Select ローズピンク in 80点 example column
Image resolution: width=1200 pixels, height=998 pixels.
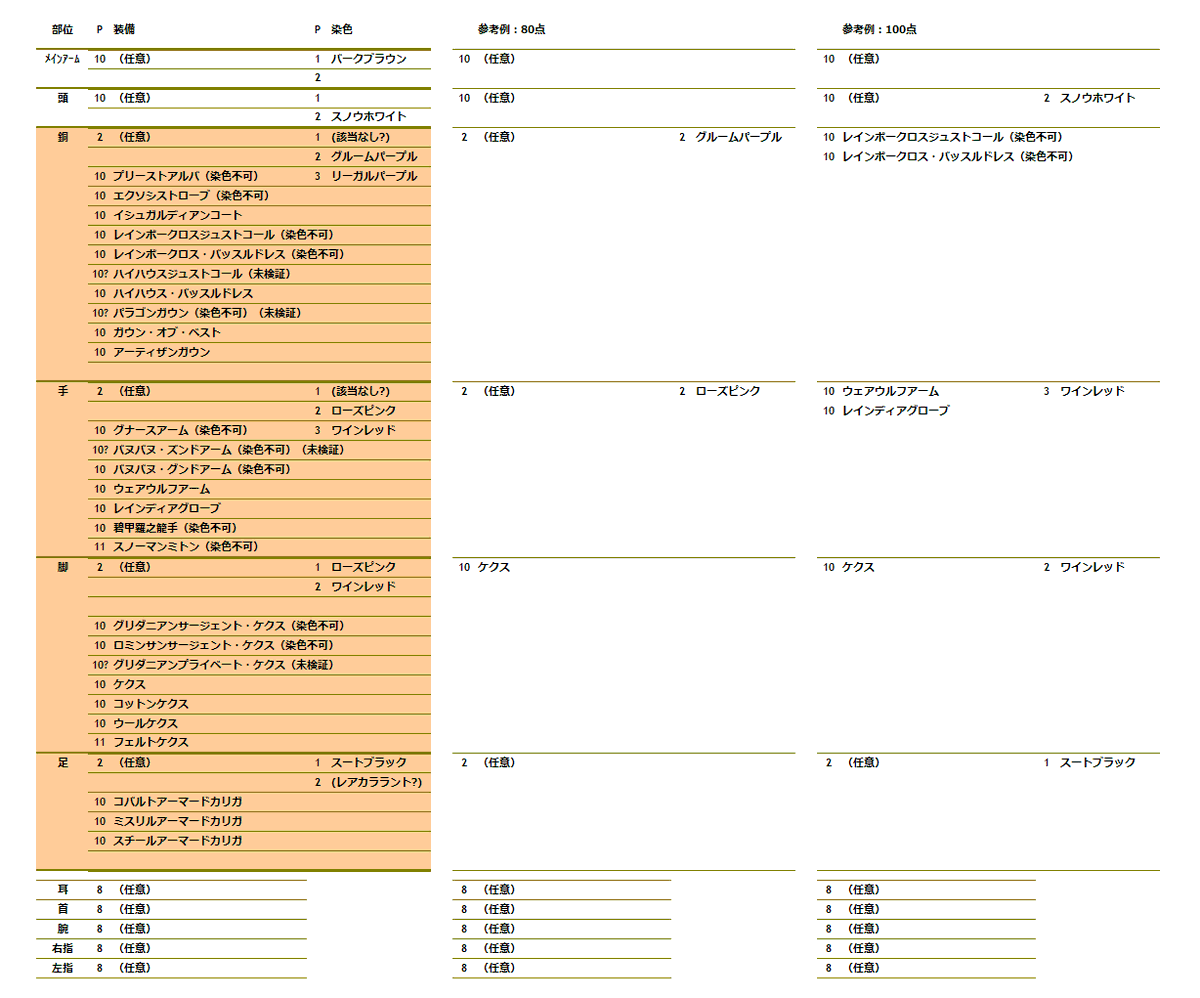[727, 391]
